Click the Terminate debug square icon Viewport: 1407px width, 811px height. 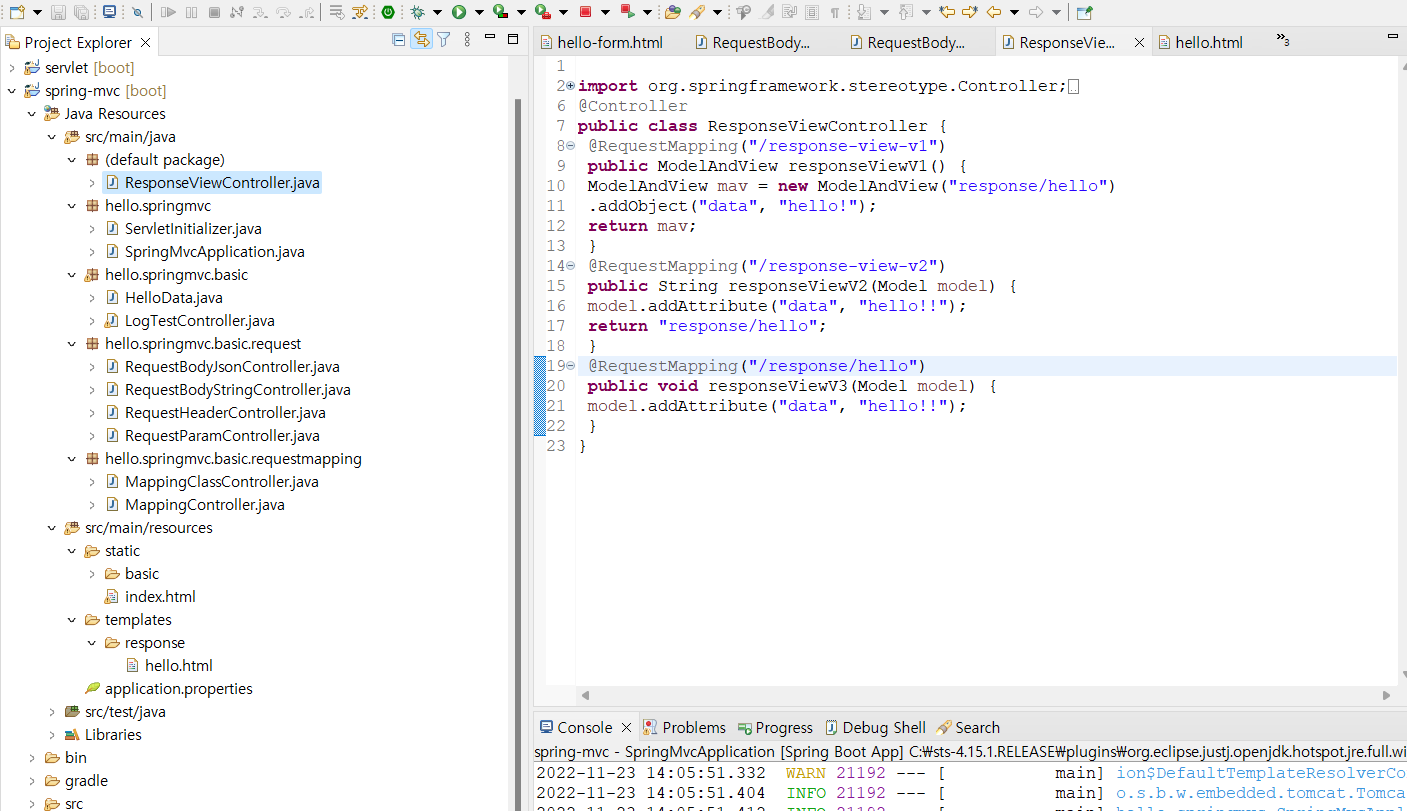214,12
